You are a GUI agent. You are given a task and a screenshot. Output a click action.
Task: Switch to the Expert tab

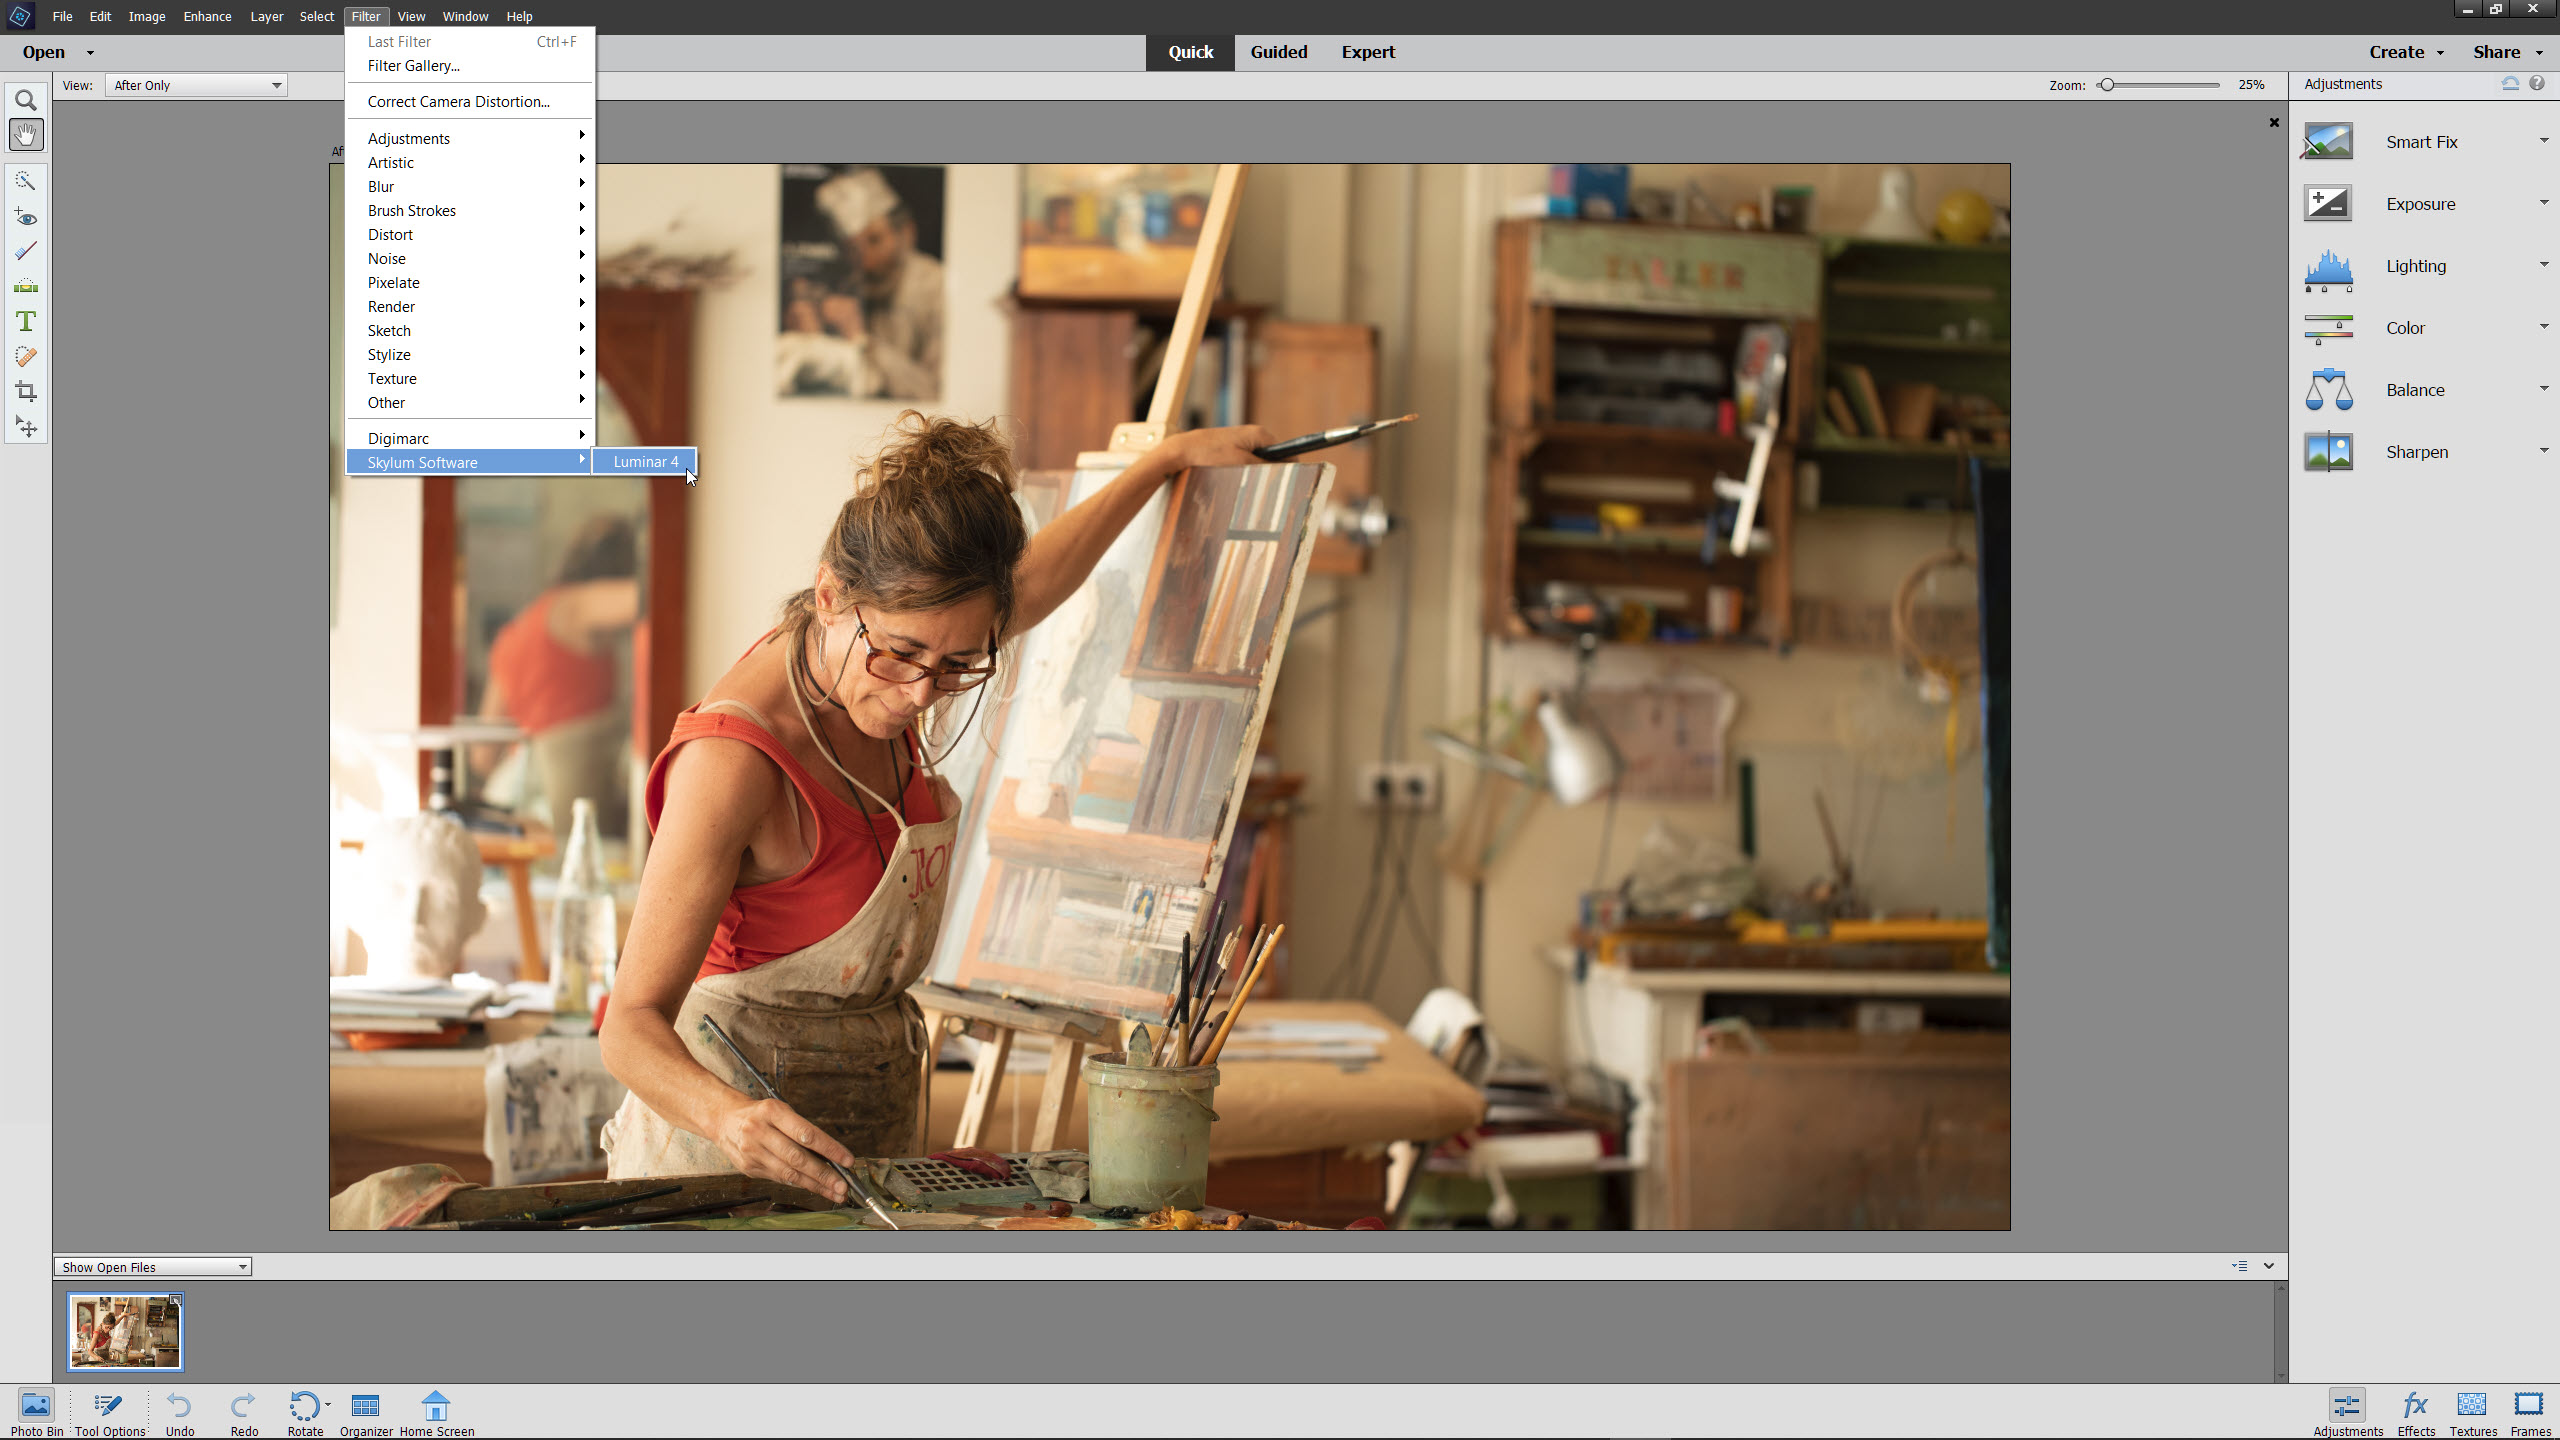click(x=1370, y=51)
